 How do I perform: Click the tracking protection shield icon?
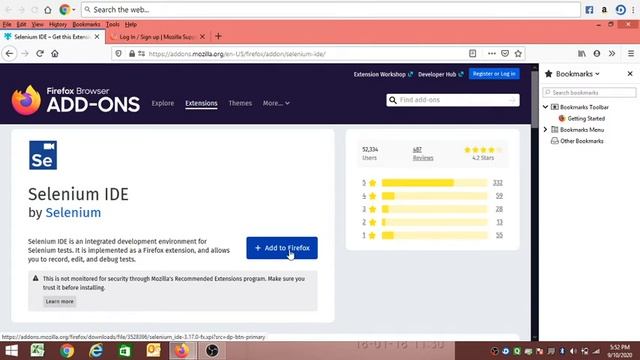tap(118, 53)
